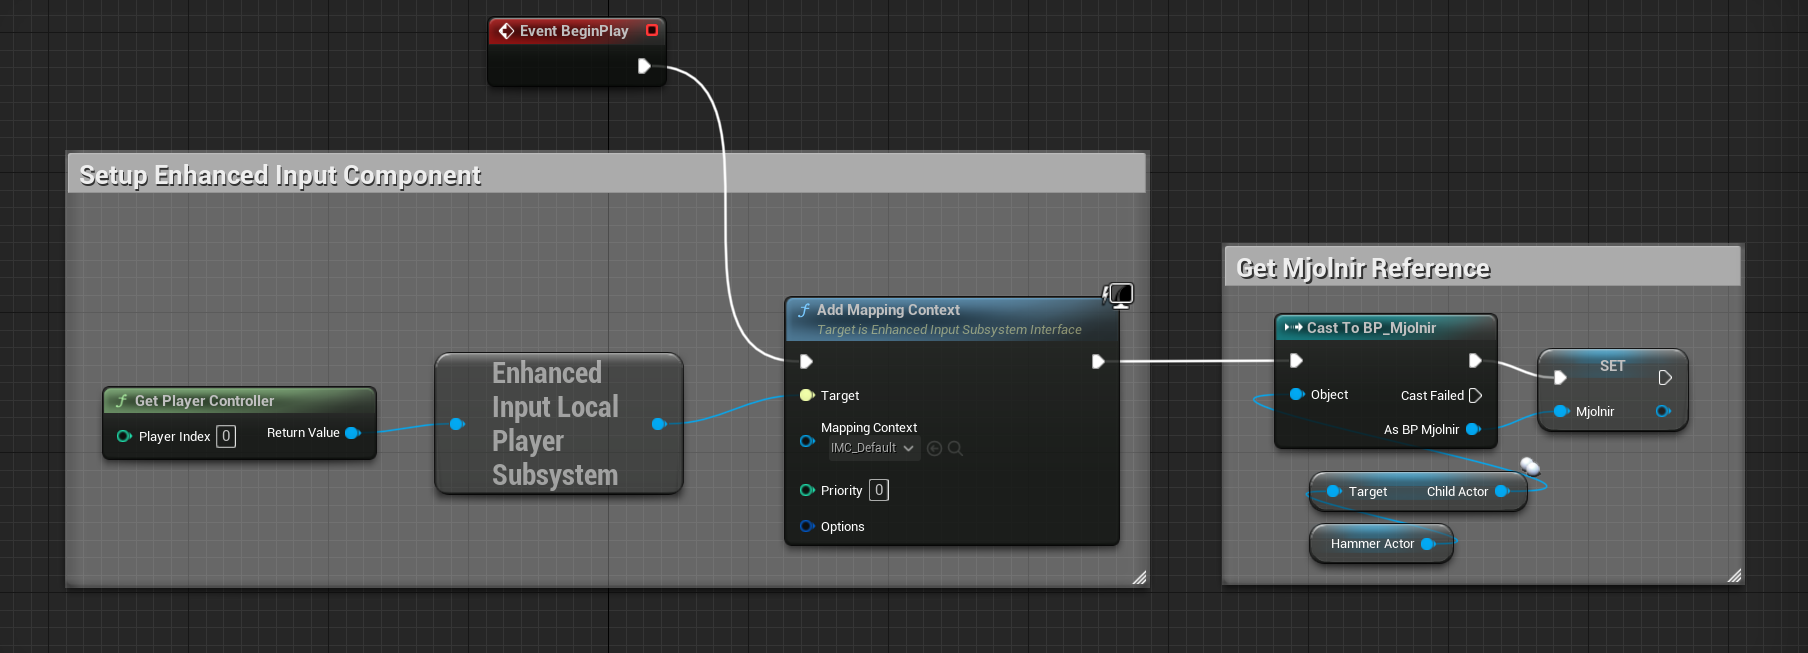The height and width of the screenshot is (653, 1808).
Task: Click the Player Index input pin
Action: pos(124,436)
